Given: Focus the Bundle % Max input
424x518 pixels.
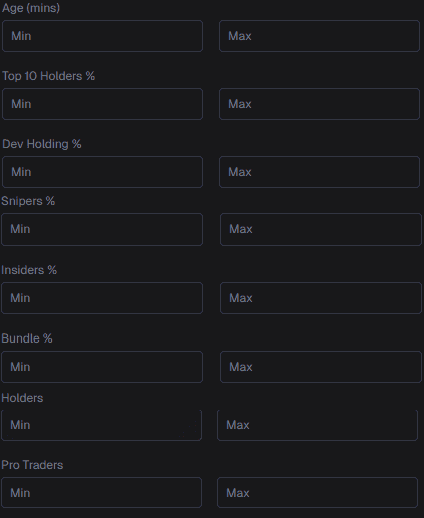Looking at the screenshot, I should [x=321, y=367].
